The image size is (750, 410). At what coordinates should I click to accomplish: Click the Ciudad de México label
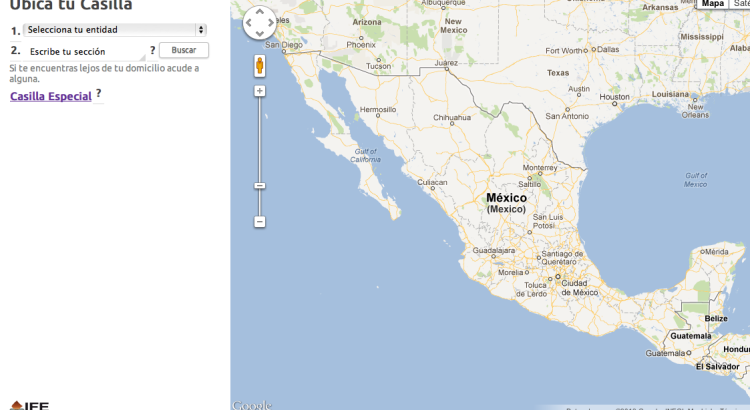(579, 288)
